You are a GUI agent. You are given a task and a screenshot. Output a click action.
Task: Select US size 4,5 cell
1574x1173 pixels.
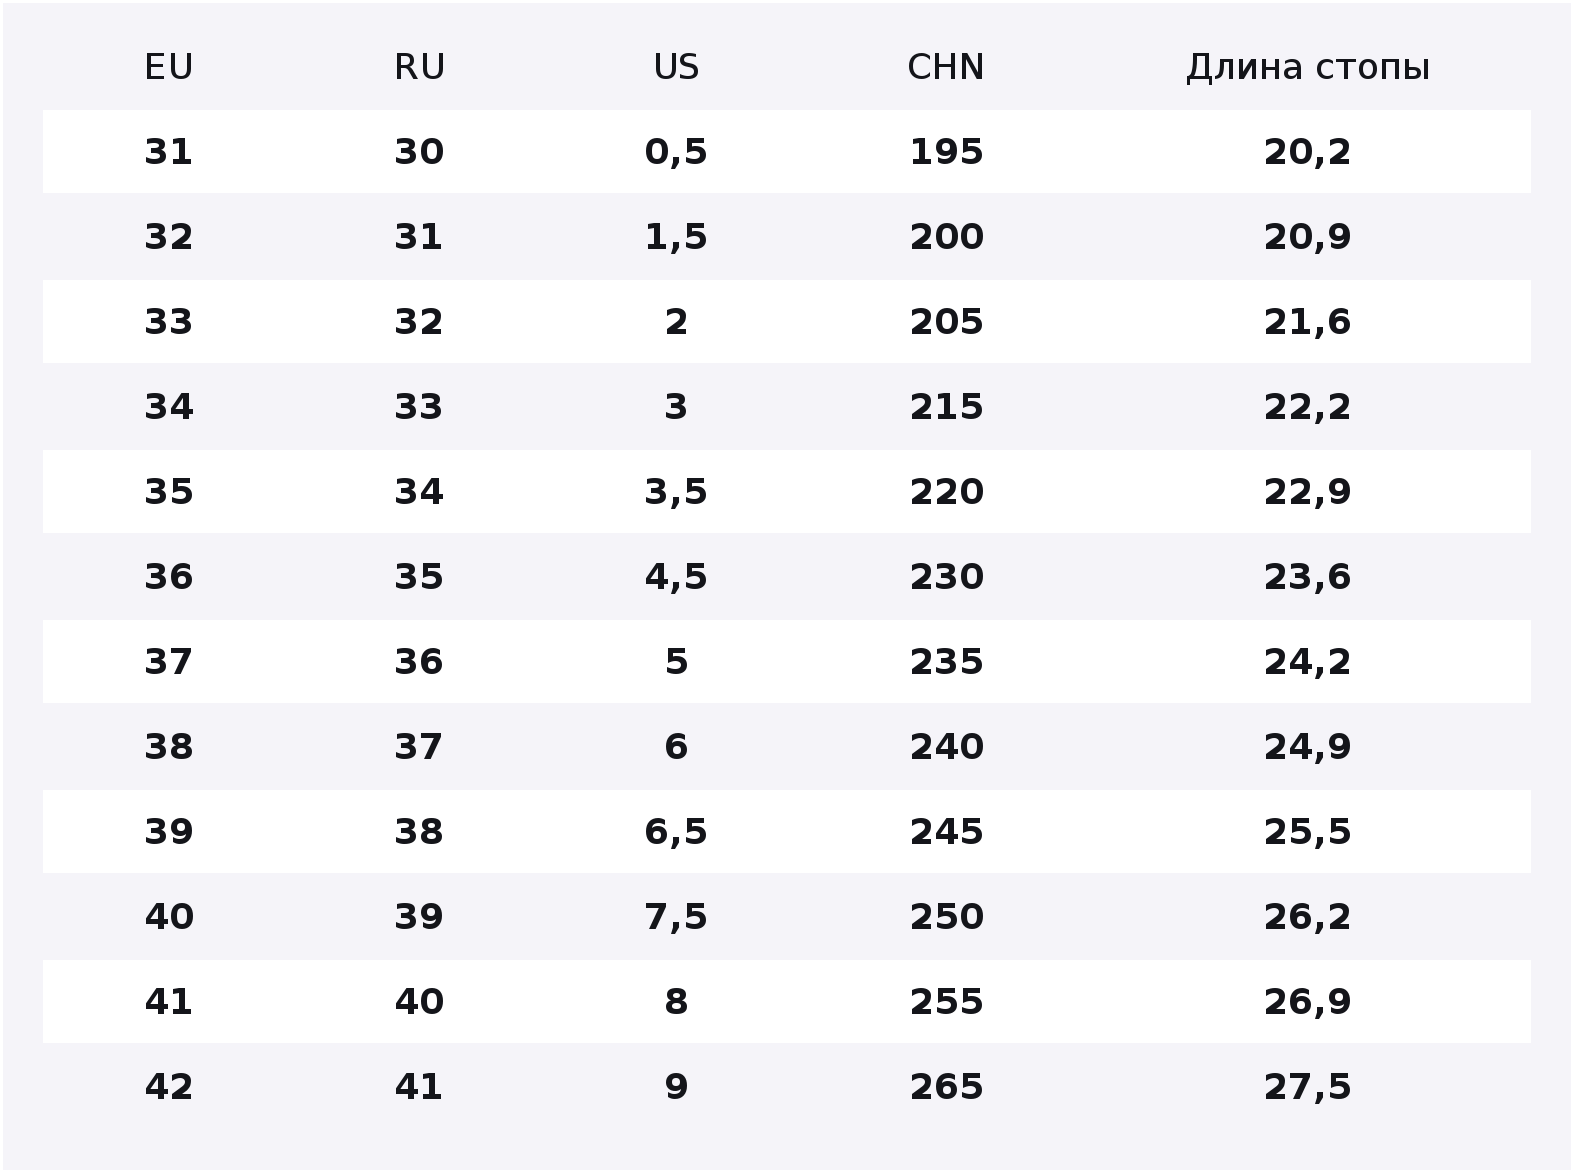[x=676, y=577]
